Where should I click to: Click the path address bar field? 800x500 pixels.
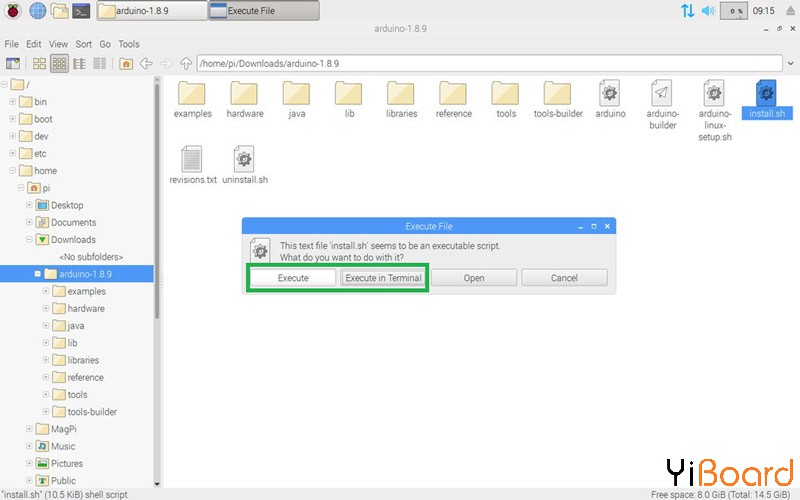(x=489, y=63)
